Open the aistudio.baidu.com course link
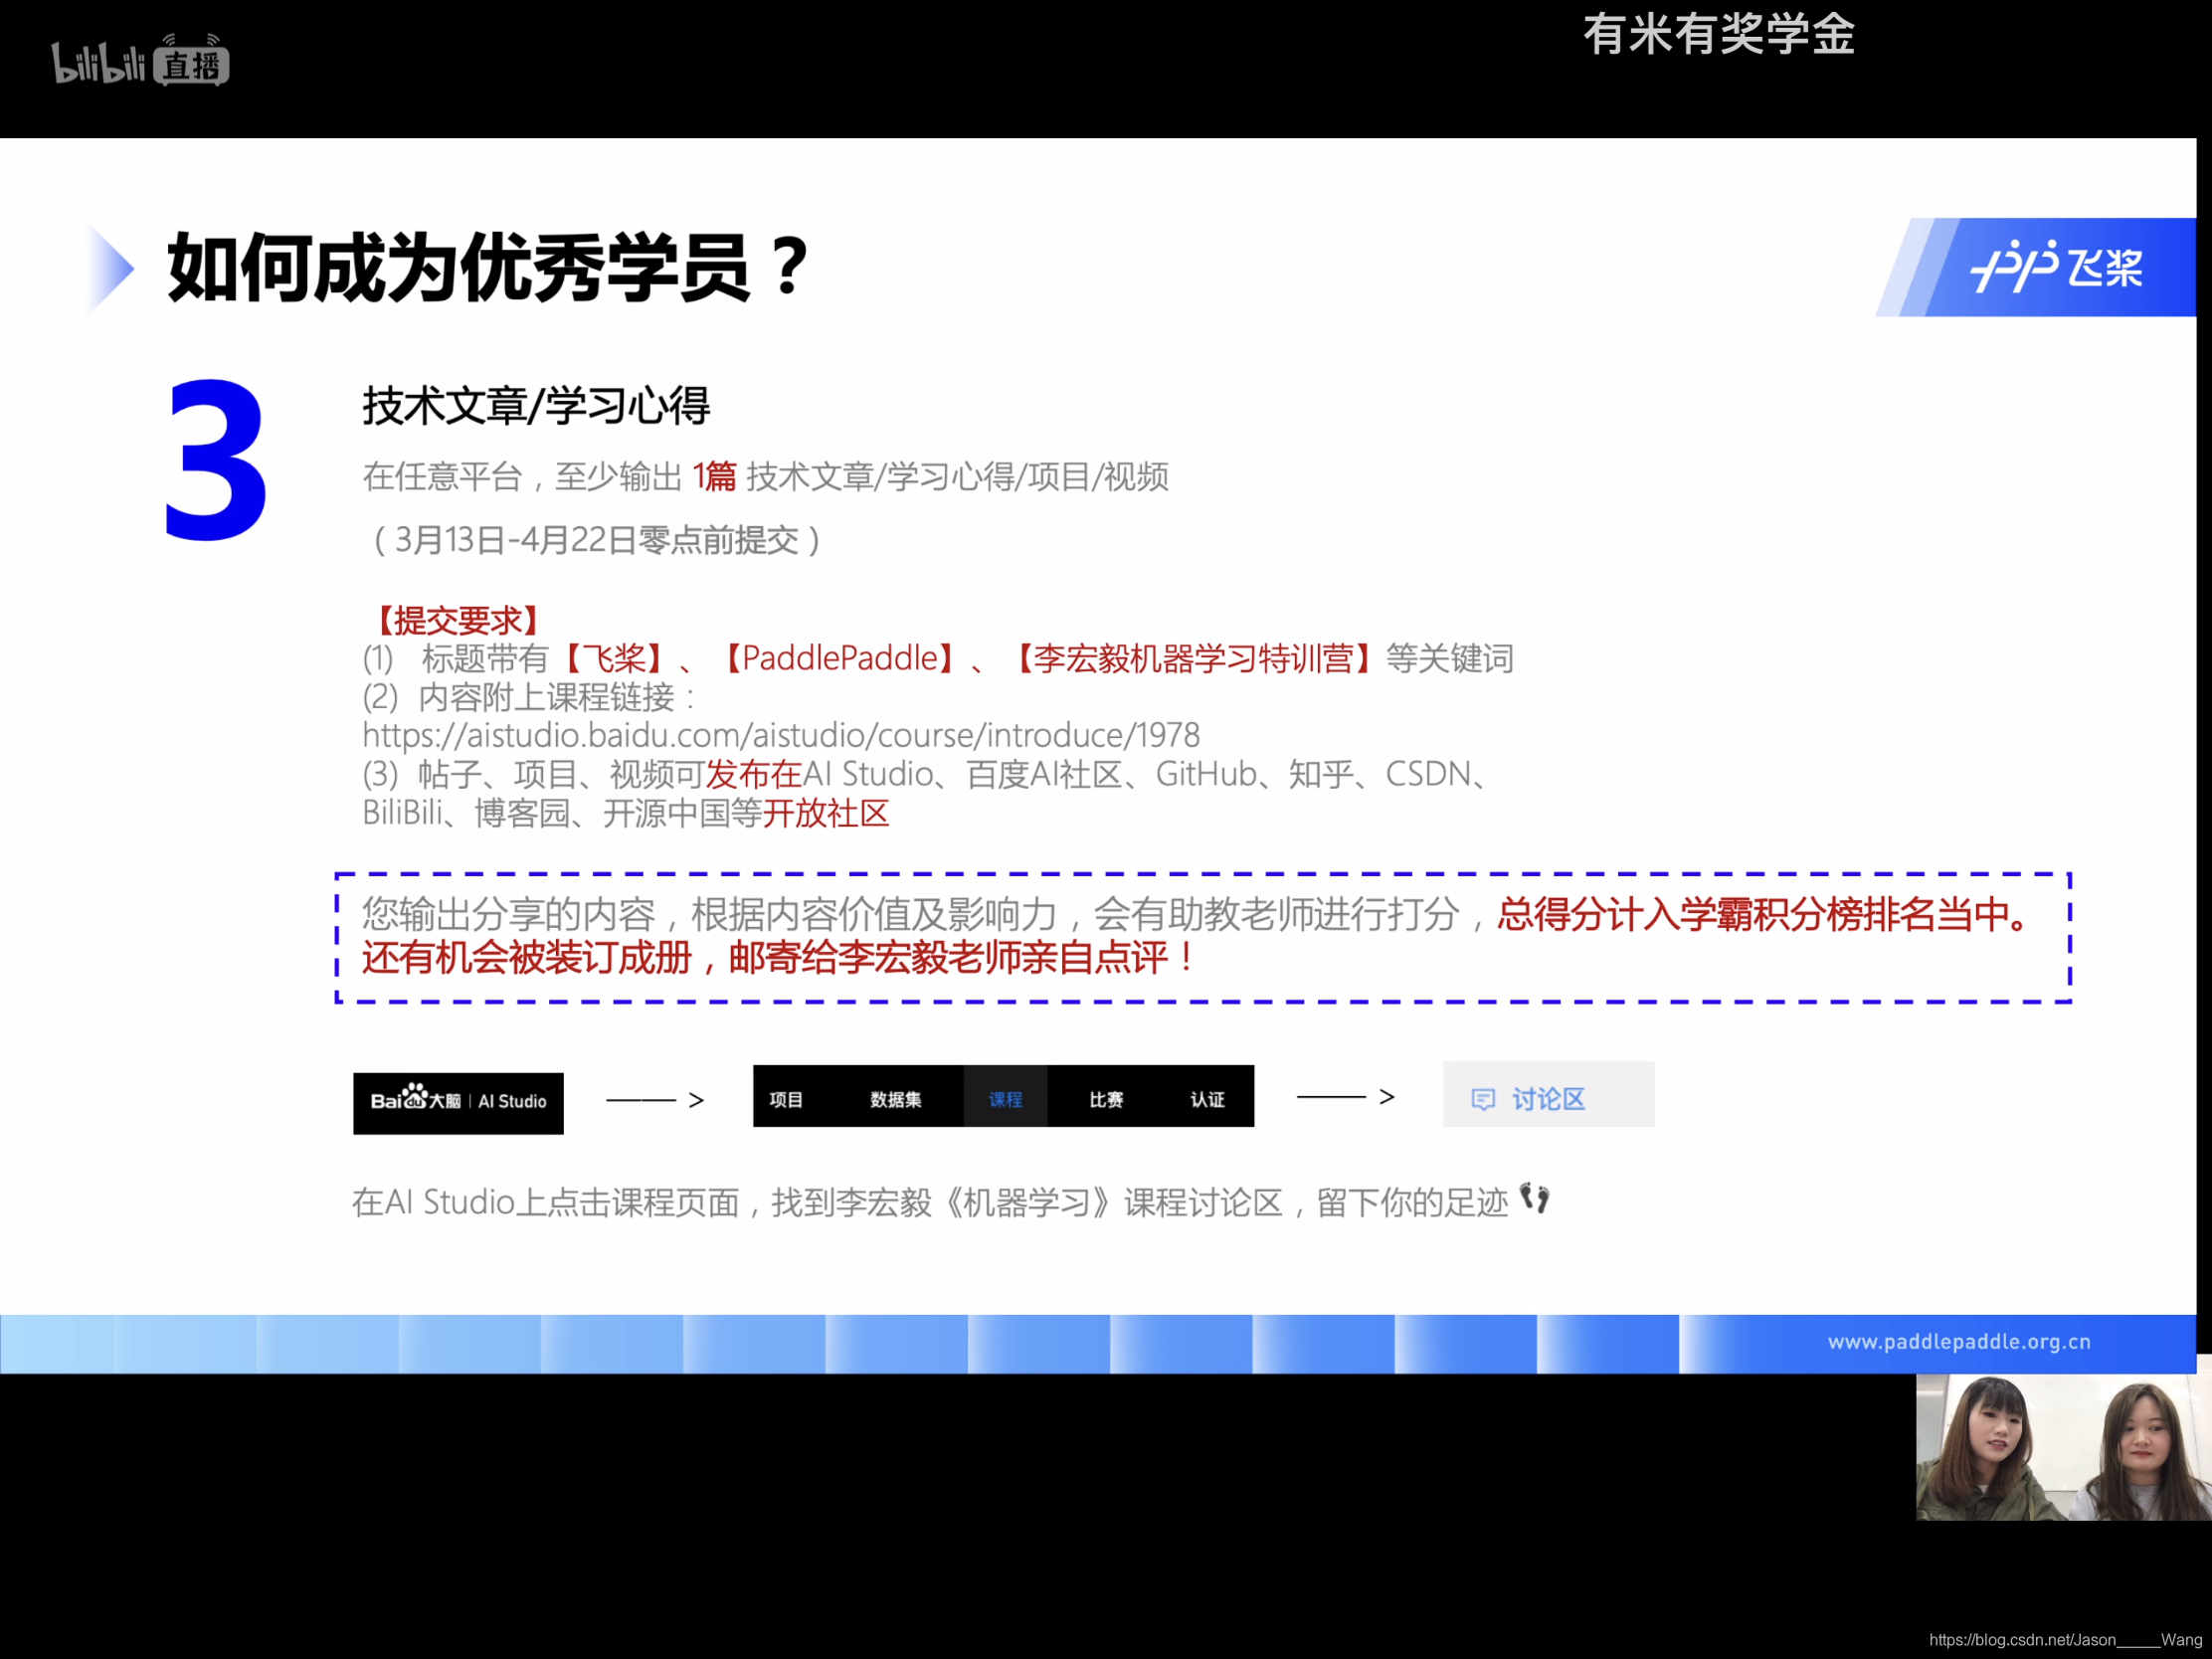Viewport: 2212px width, 1659px height. coord(780,736)
